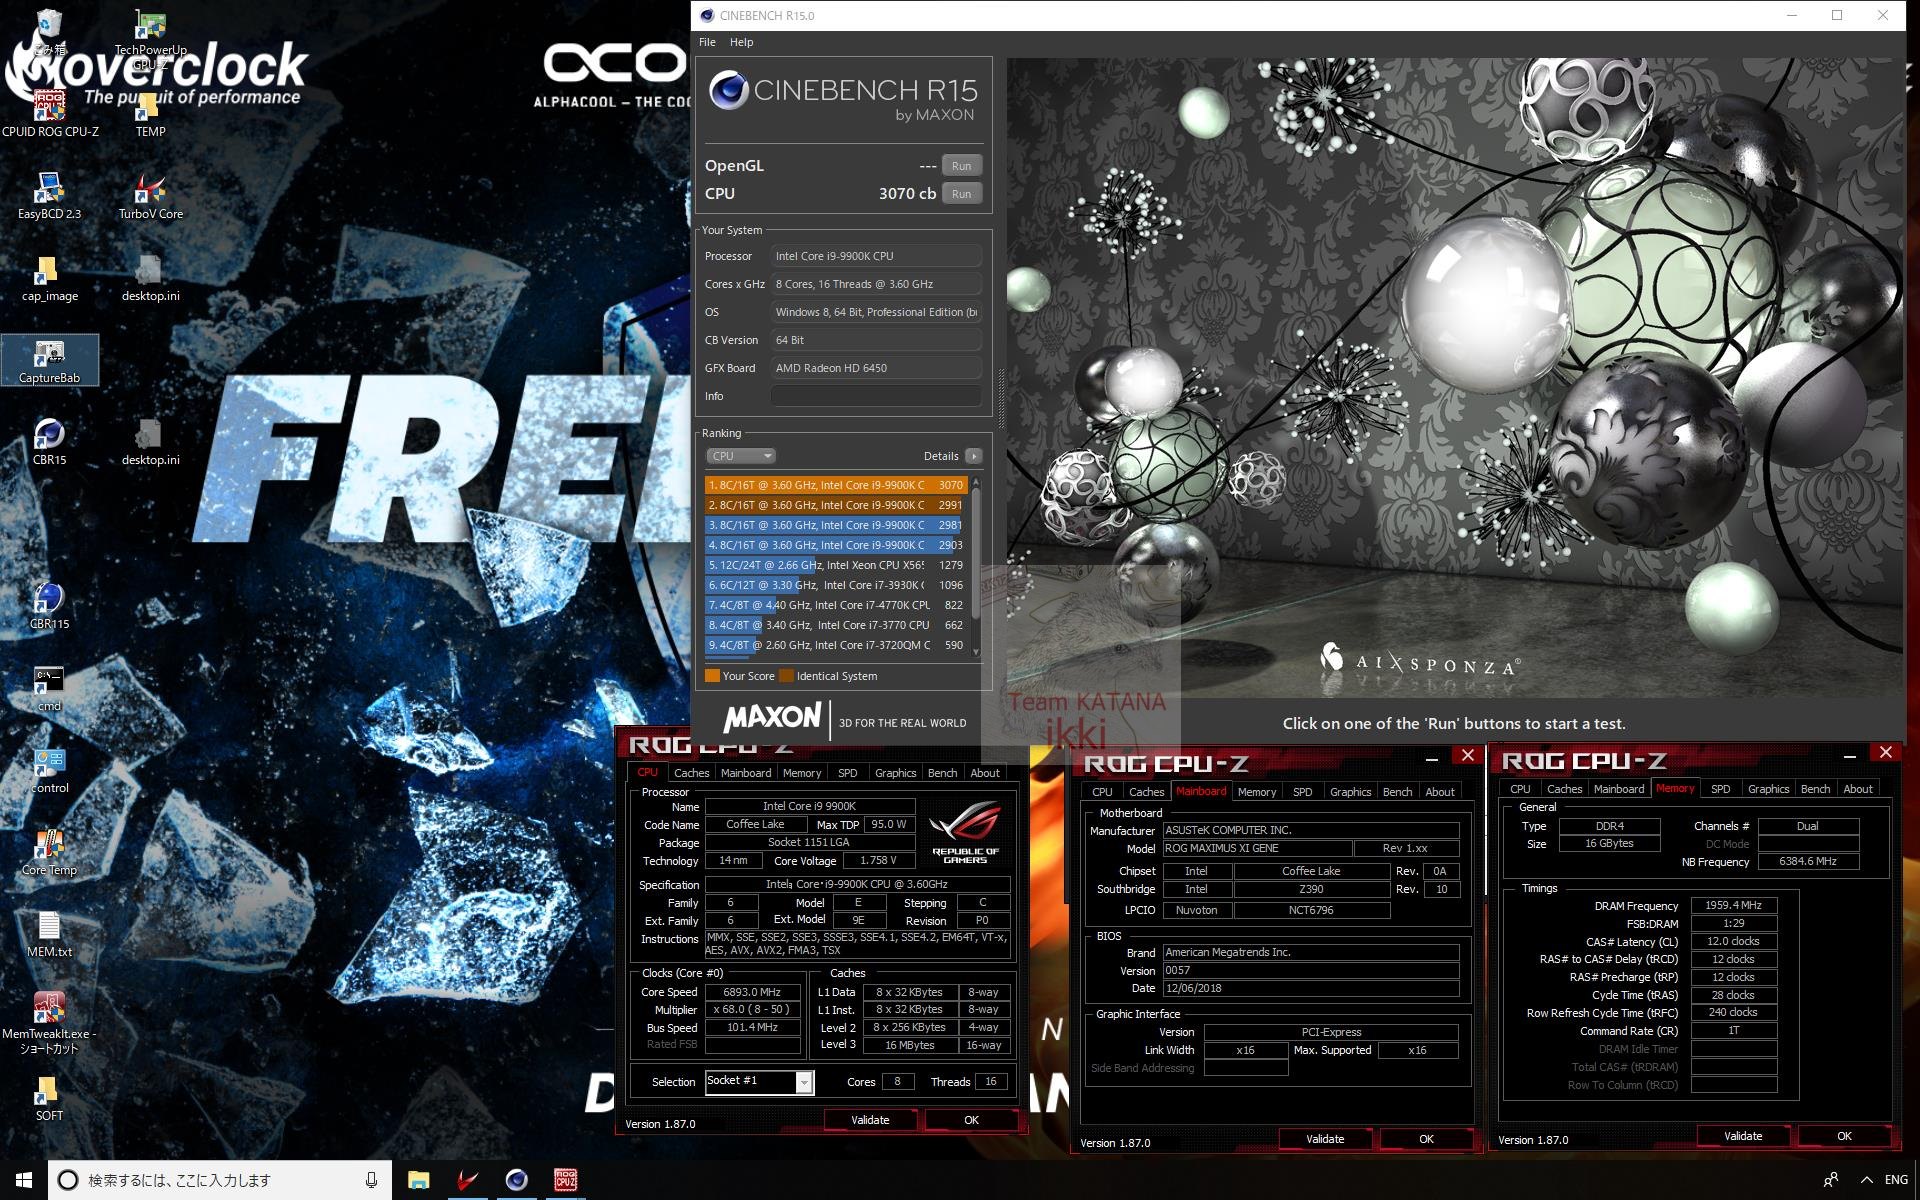Switch to Memory tab in middle CPU-Z
The image size is (1920, 1200).
pos(1256,792)
